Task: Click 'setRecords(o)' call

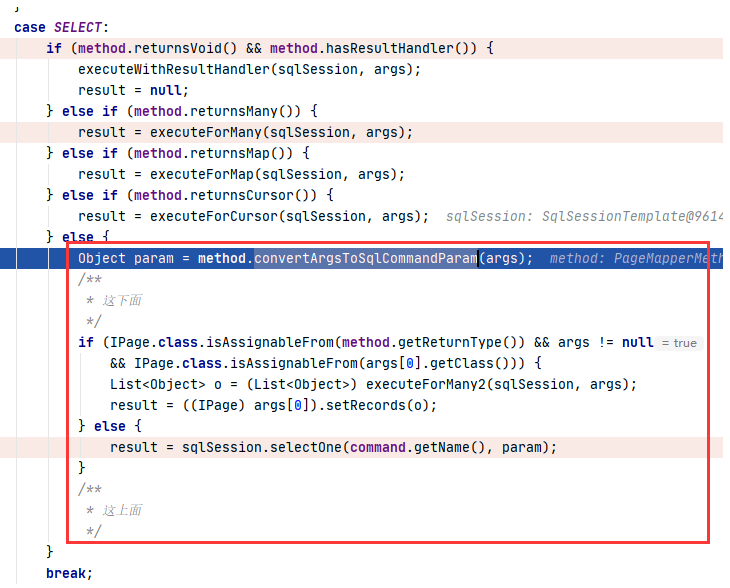Action: click(378, 405)
